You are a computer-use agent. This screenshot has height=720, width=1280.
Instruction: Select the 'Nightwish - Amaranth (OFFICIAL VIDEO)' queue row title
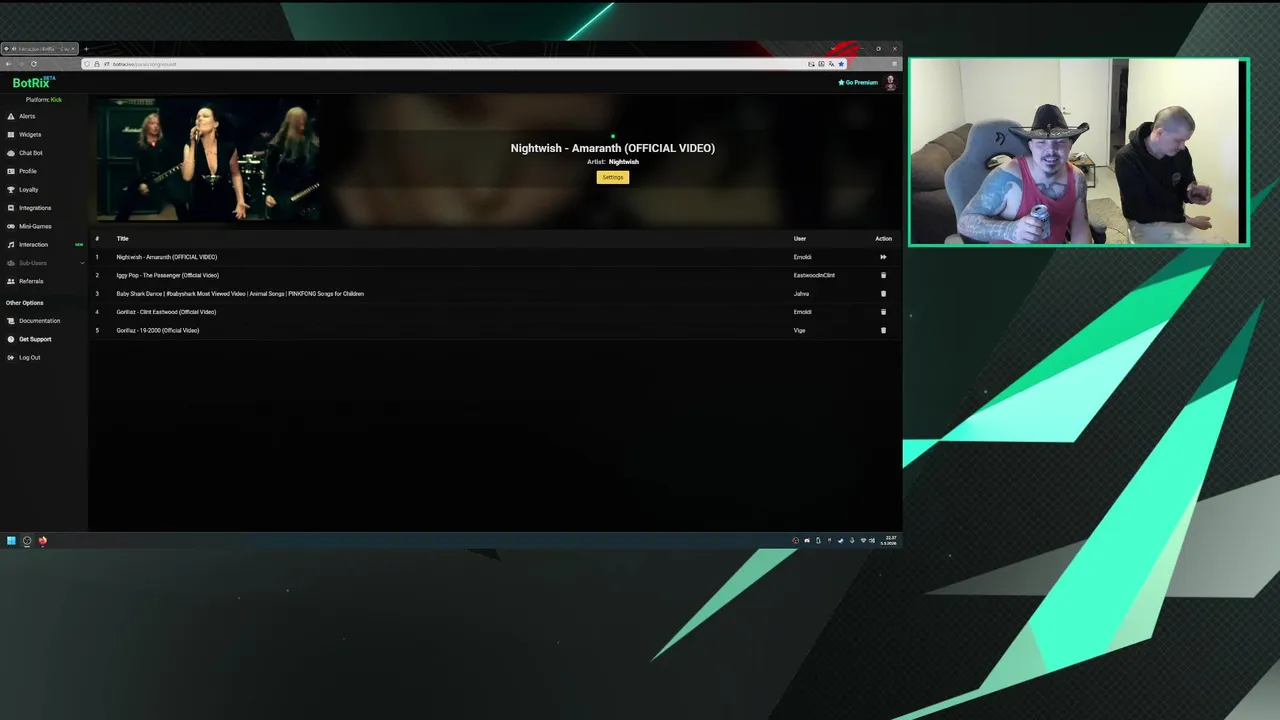[x=166, y=257]
